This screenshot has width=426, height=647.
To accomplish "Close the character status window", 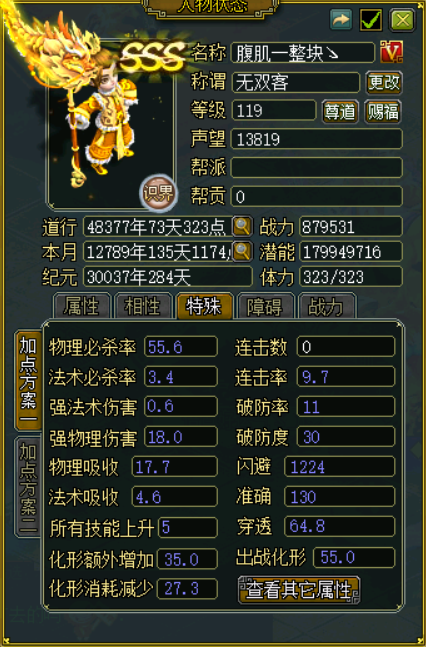I will click(402, 20).
